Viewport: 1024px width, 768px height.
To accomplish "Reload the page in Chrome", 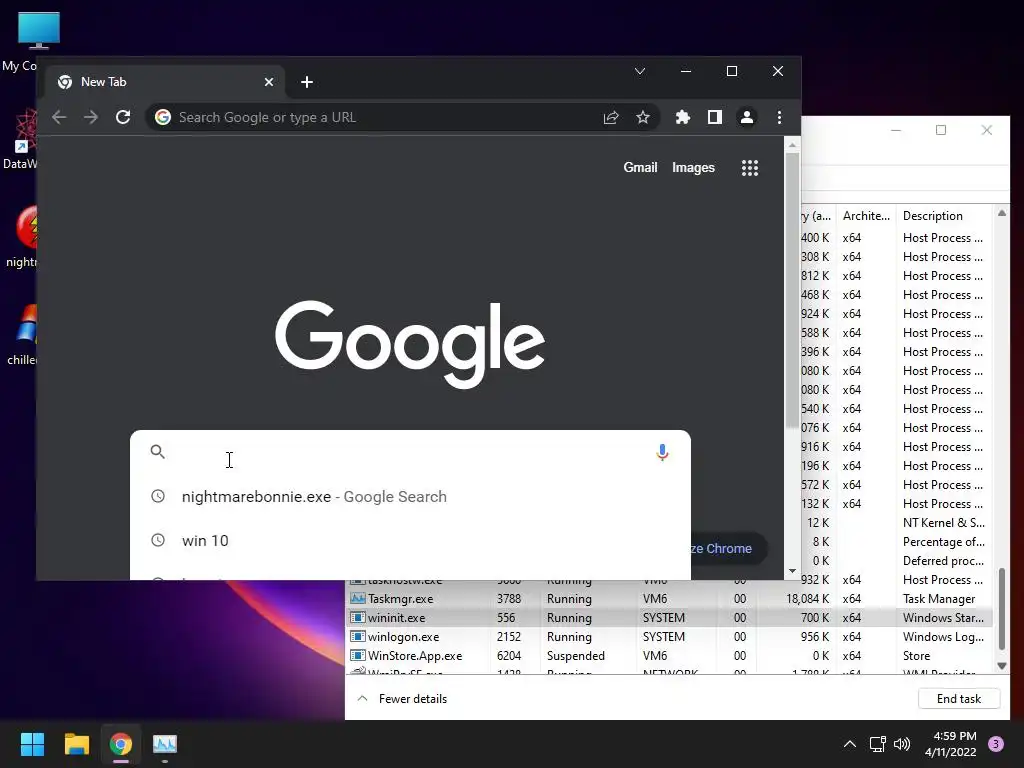I will [x=123, y=118].
